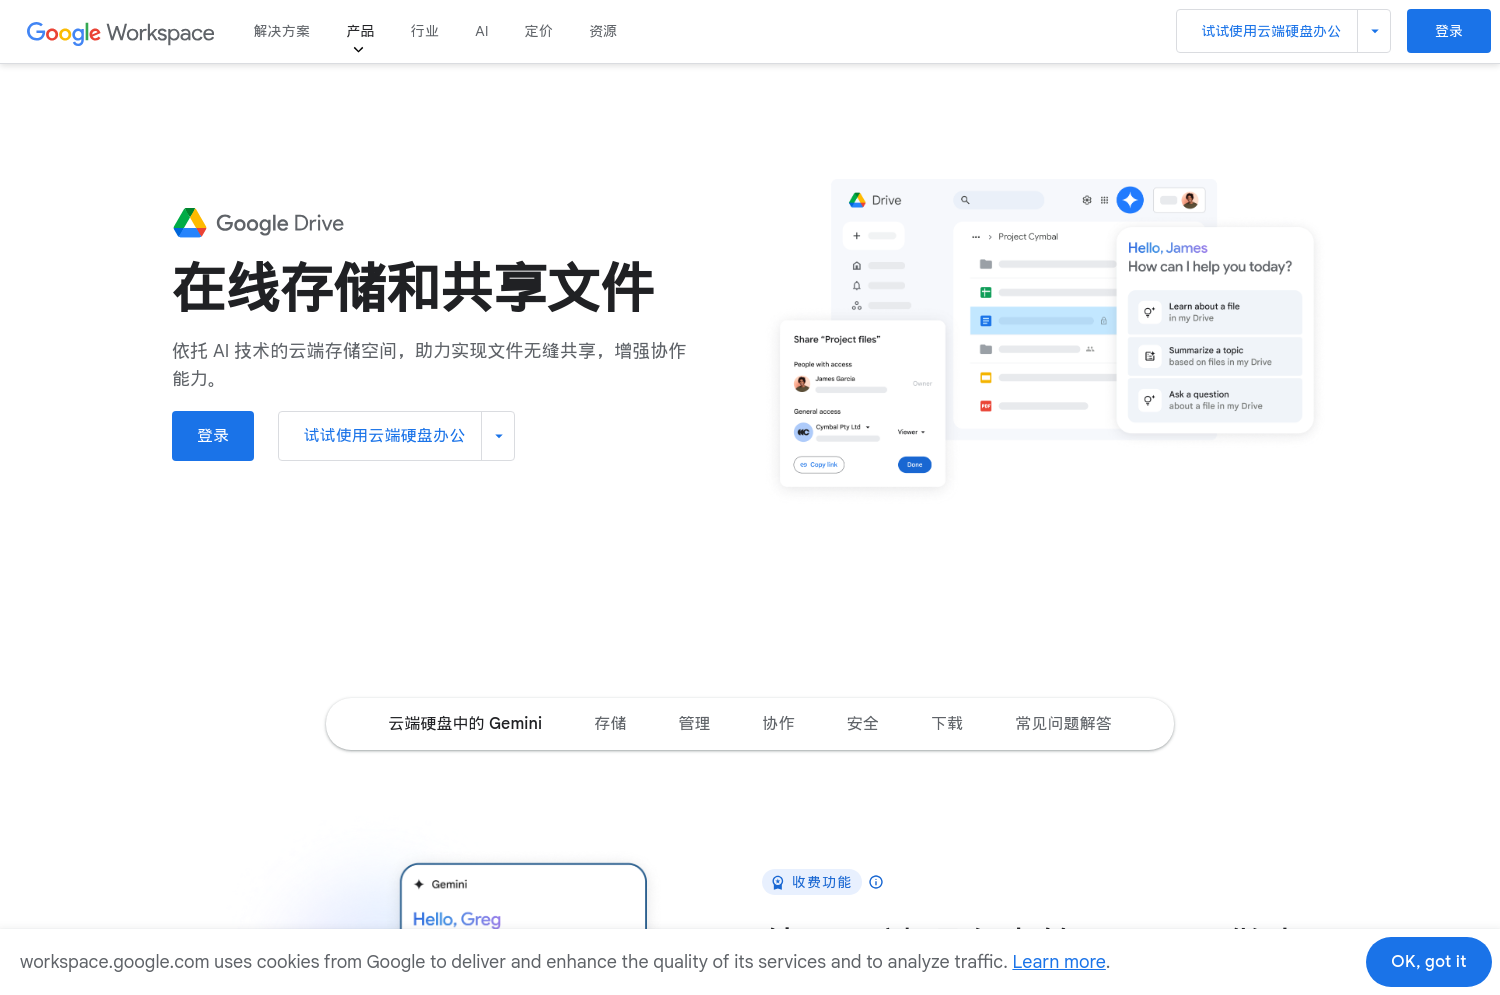Click the plus new button in Drive sidebar
Viewport: 1500px width, 995px height.
tap(856, 235)
